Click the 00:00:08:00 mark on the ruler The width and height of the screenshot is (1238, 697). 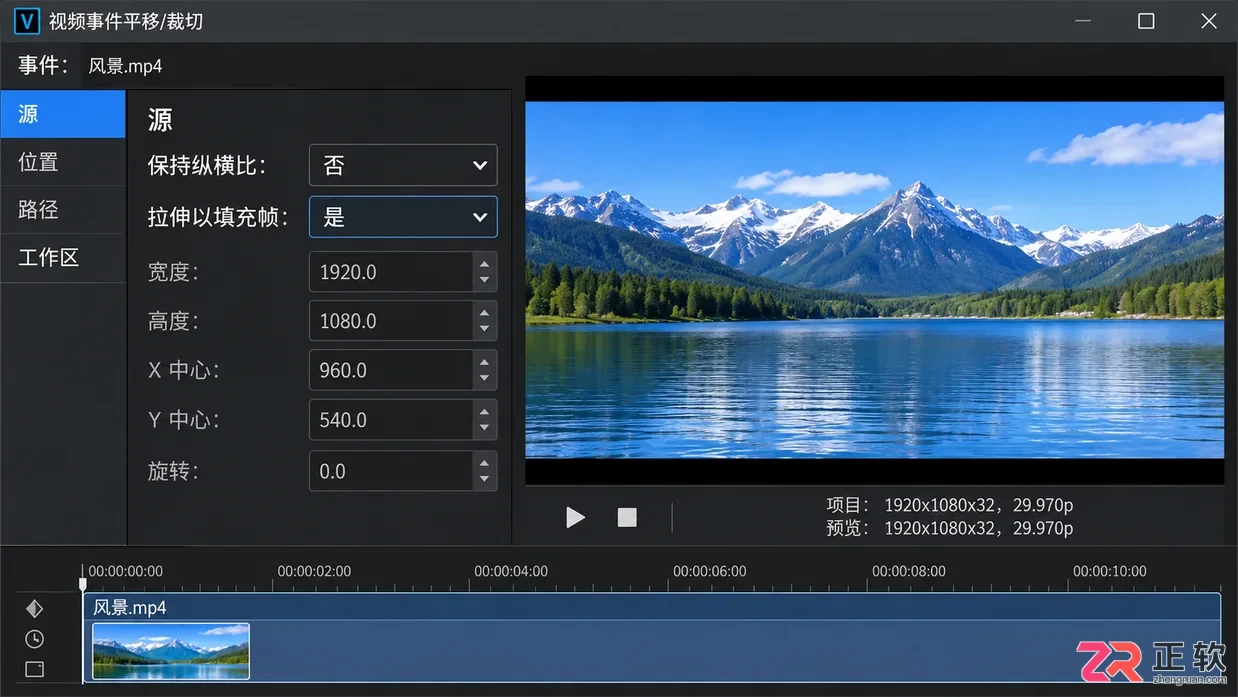click(909, 571)
